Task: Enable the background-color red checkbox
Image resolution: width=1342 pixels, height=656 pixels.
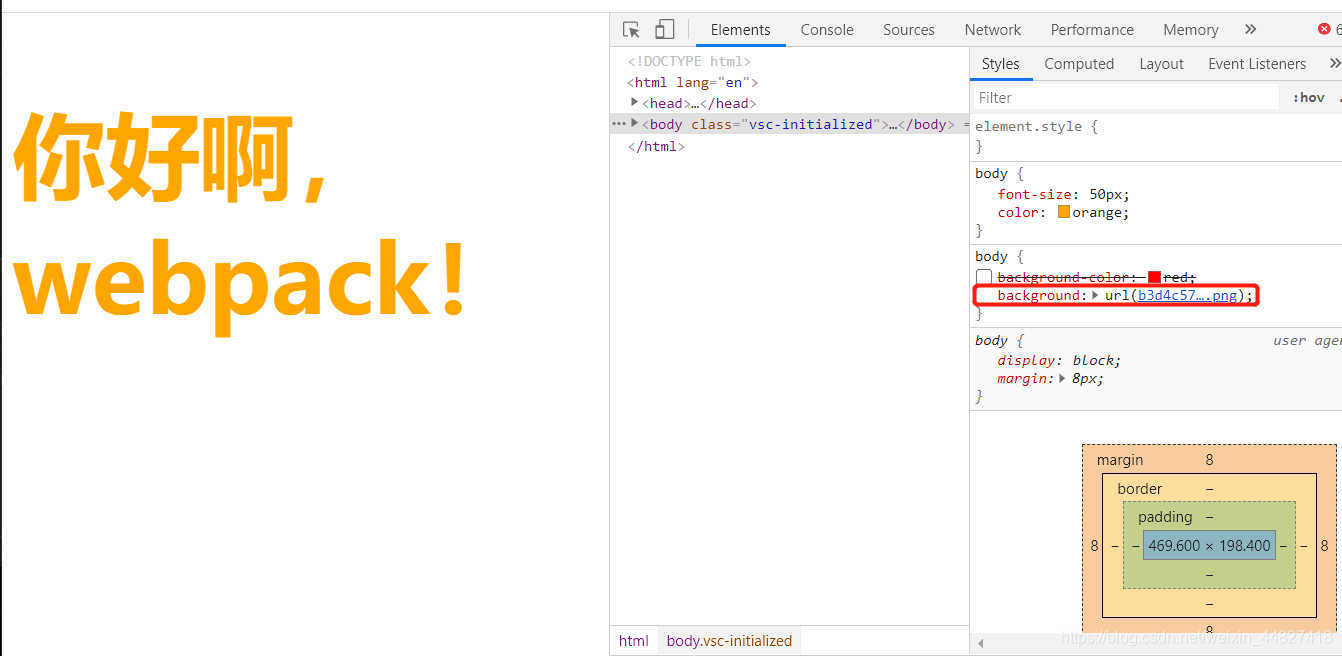Action: coord(984,277)
